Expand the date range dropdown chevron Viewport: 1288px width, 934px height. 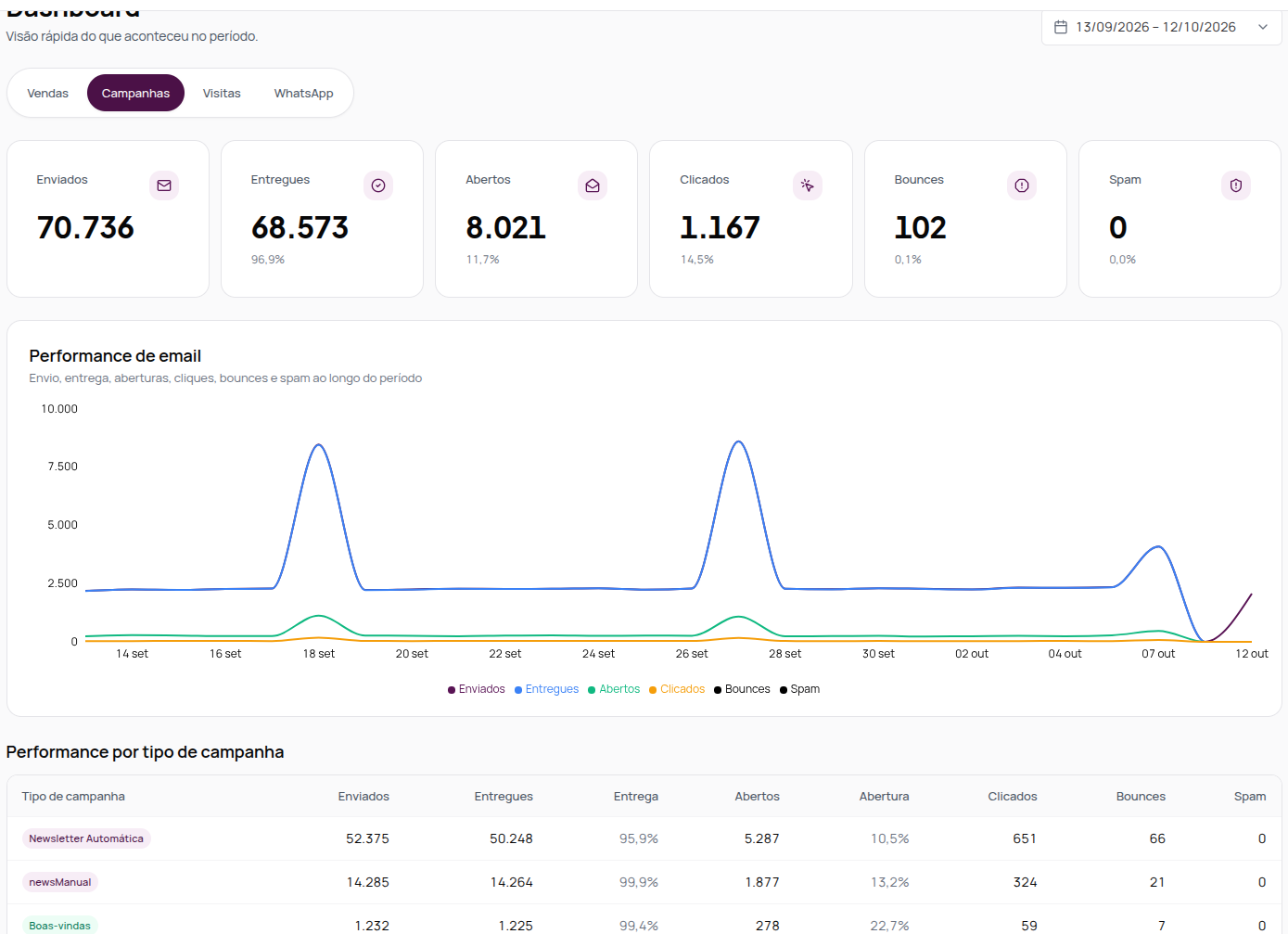(x=1262, y=27)
